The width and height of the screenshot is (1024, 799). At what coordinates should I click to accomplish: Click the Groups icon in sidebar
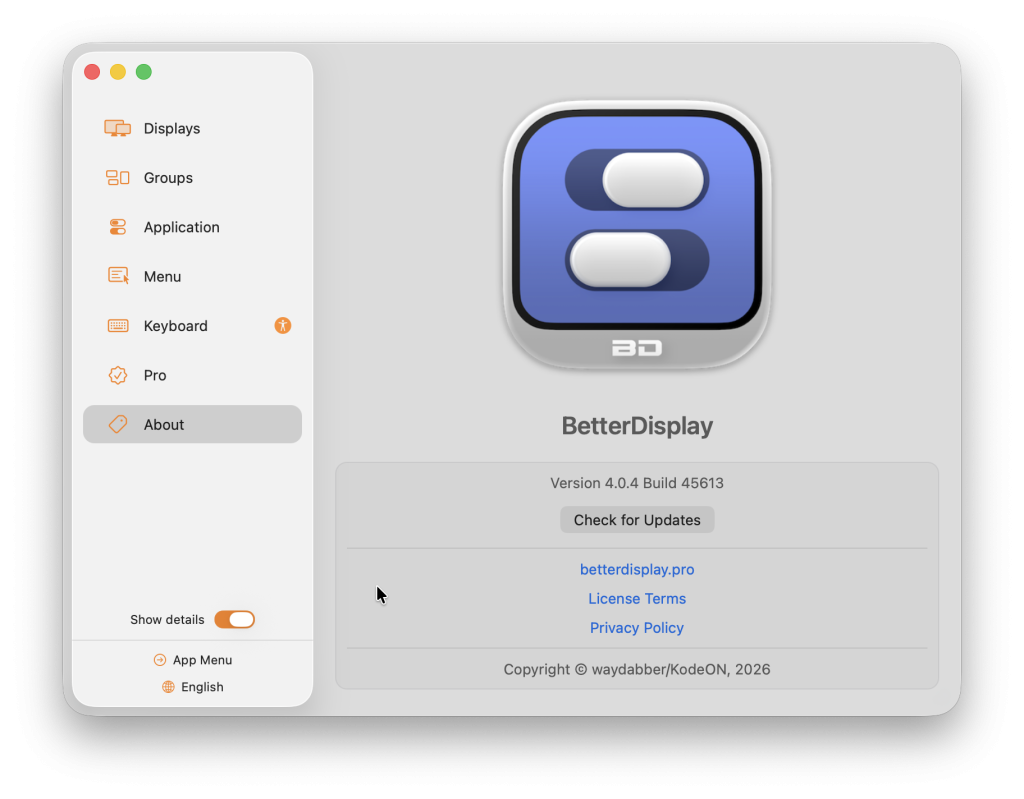pyautogui.click(x=118, y=178)
